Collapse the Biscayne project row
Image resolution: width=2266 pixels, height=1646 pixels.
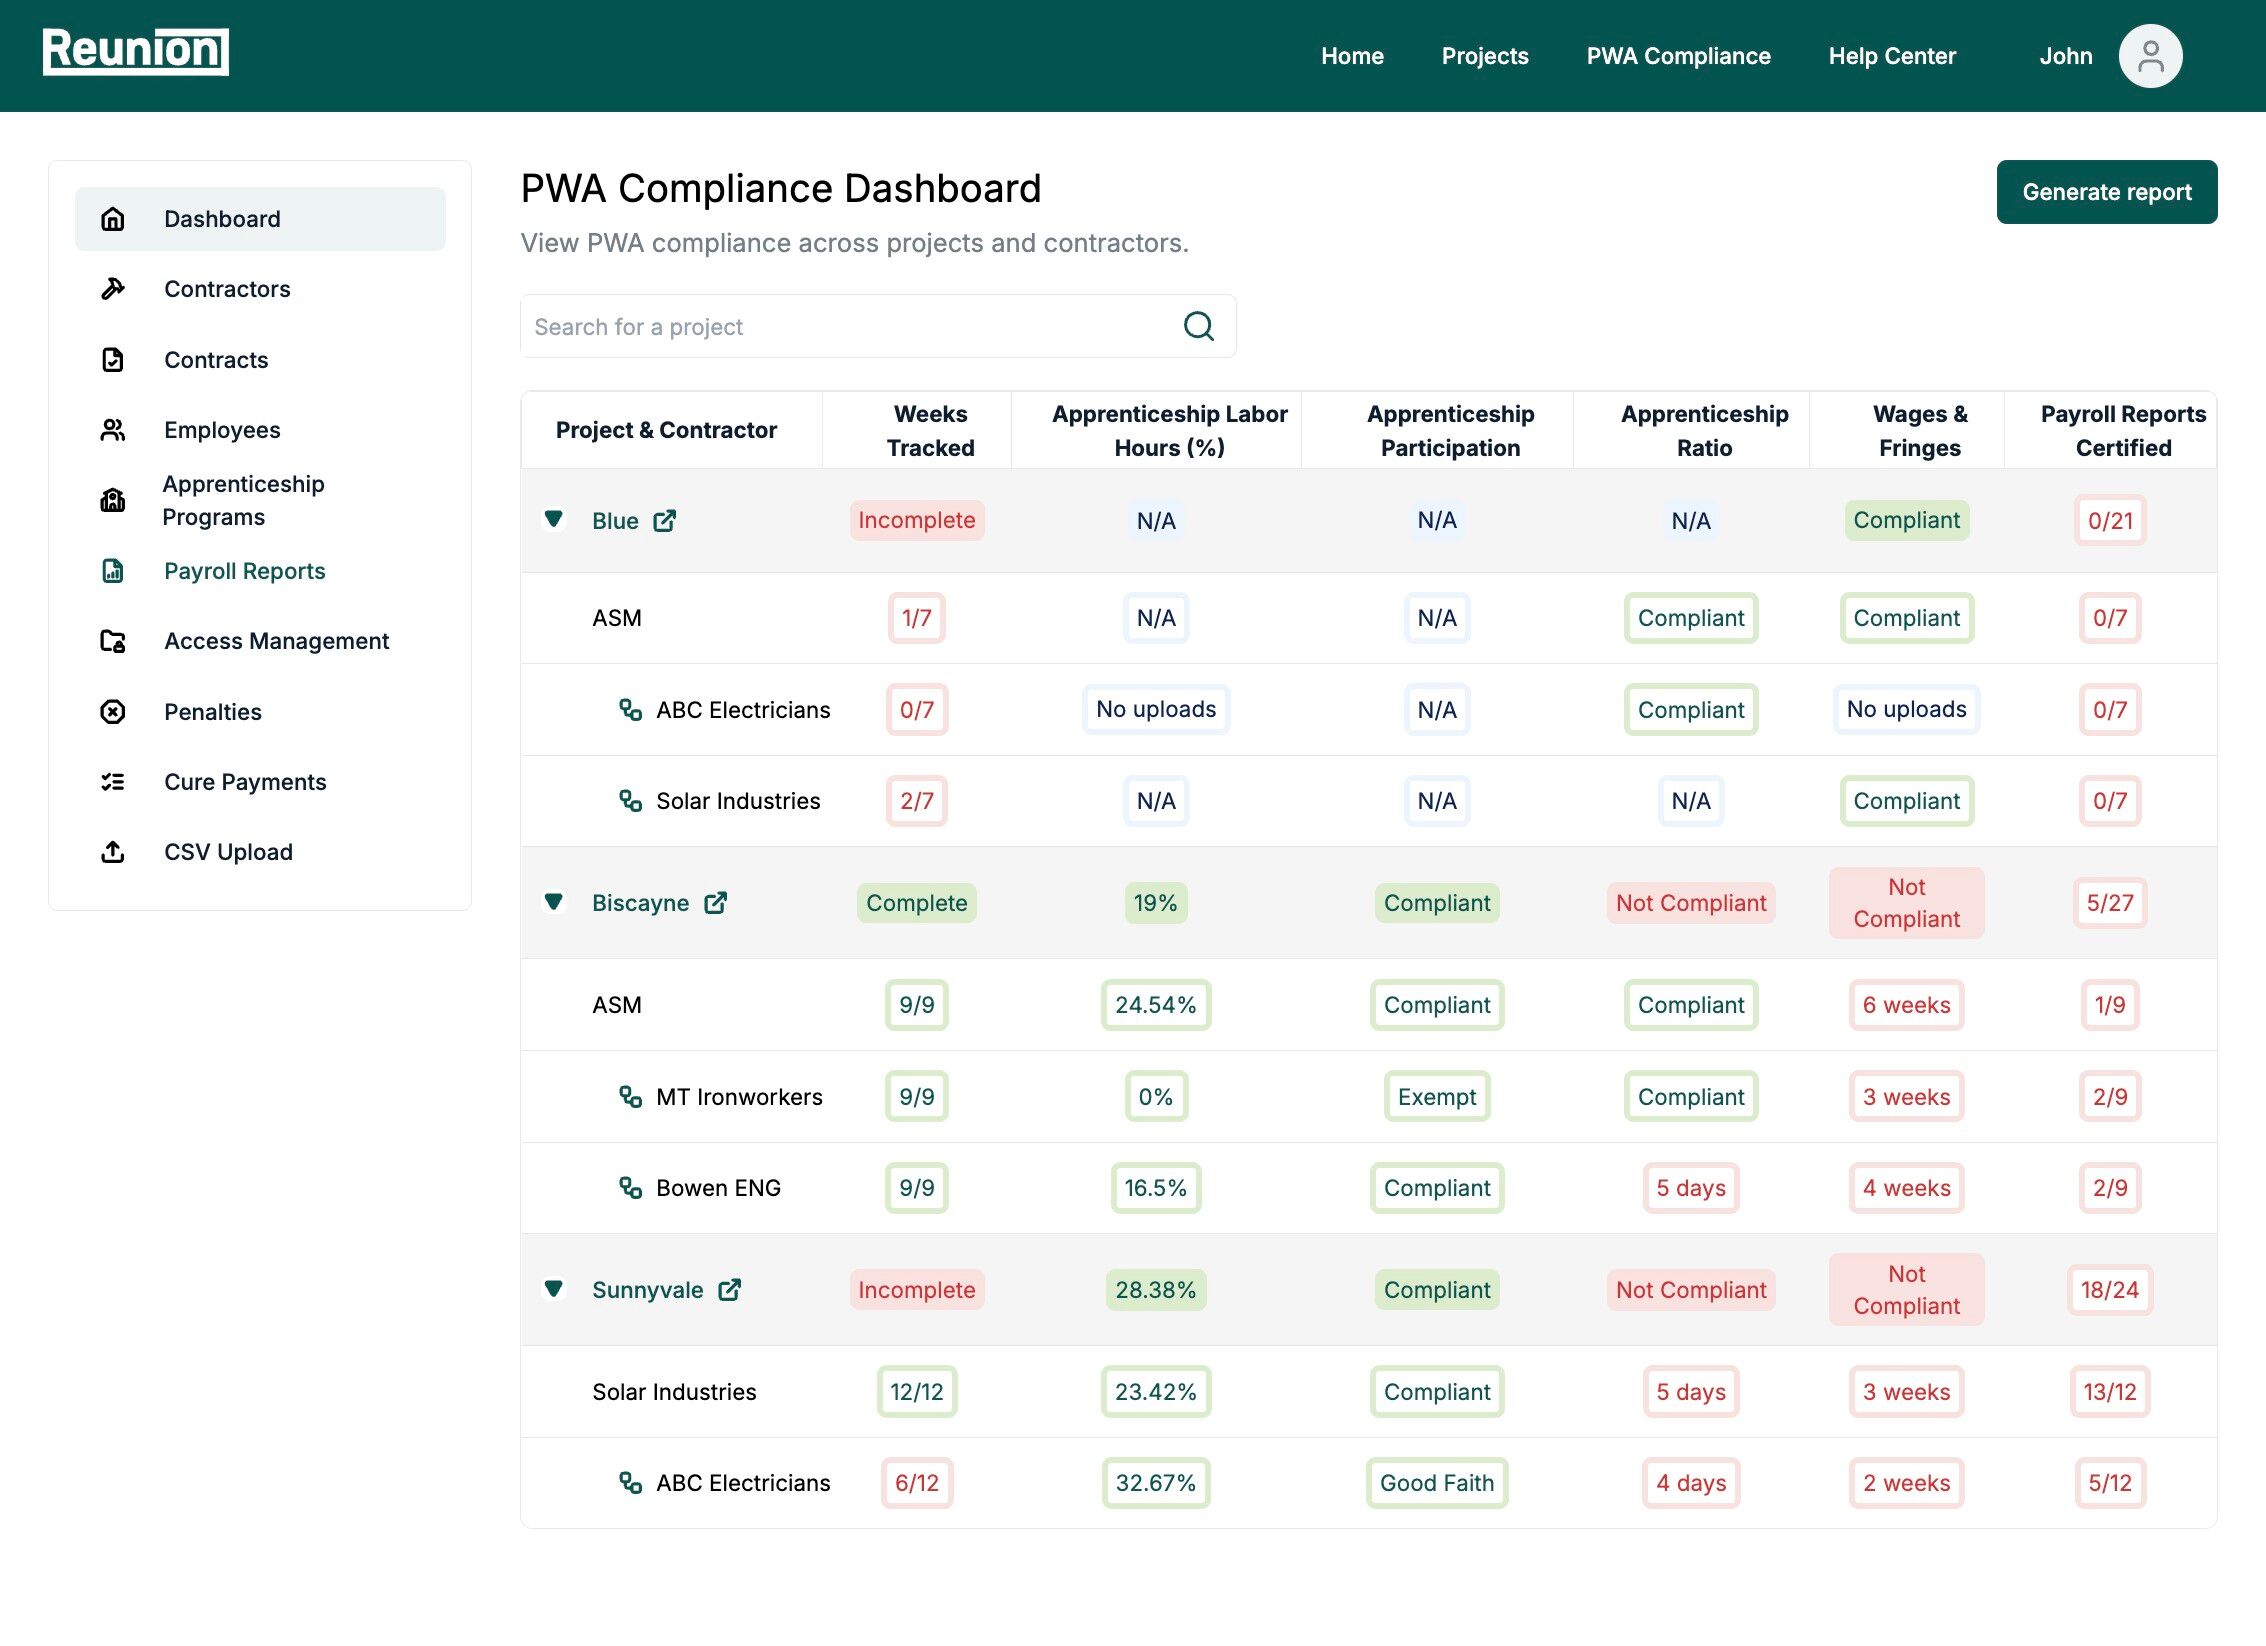point(553,902)
